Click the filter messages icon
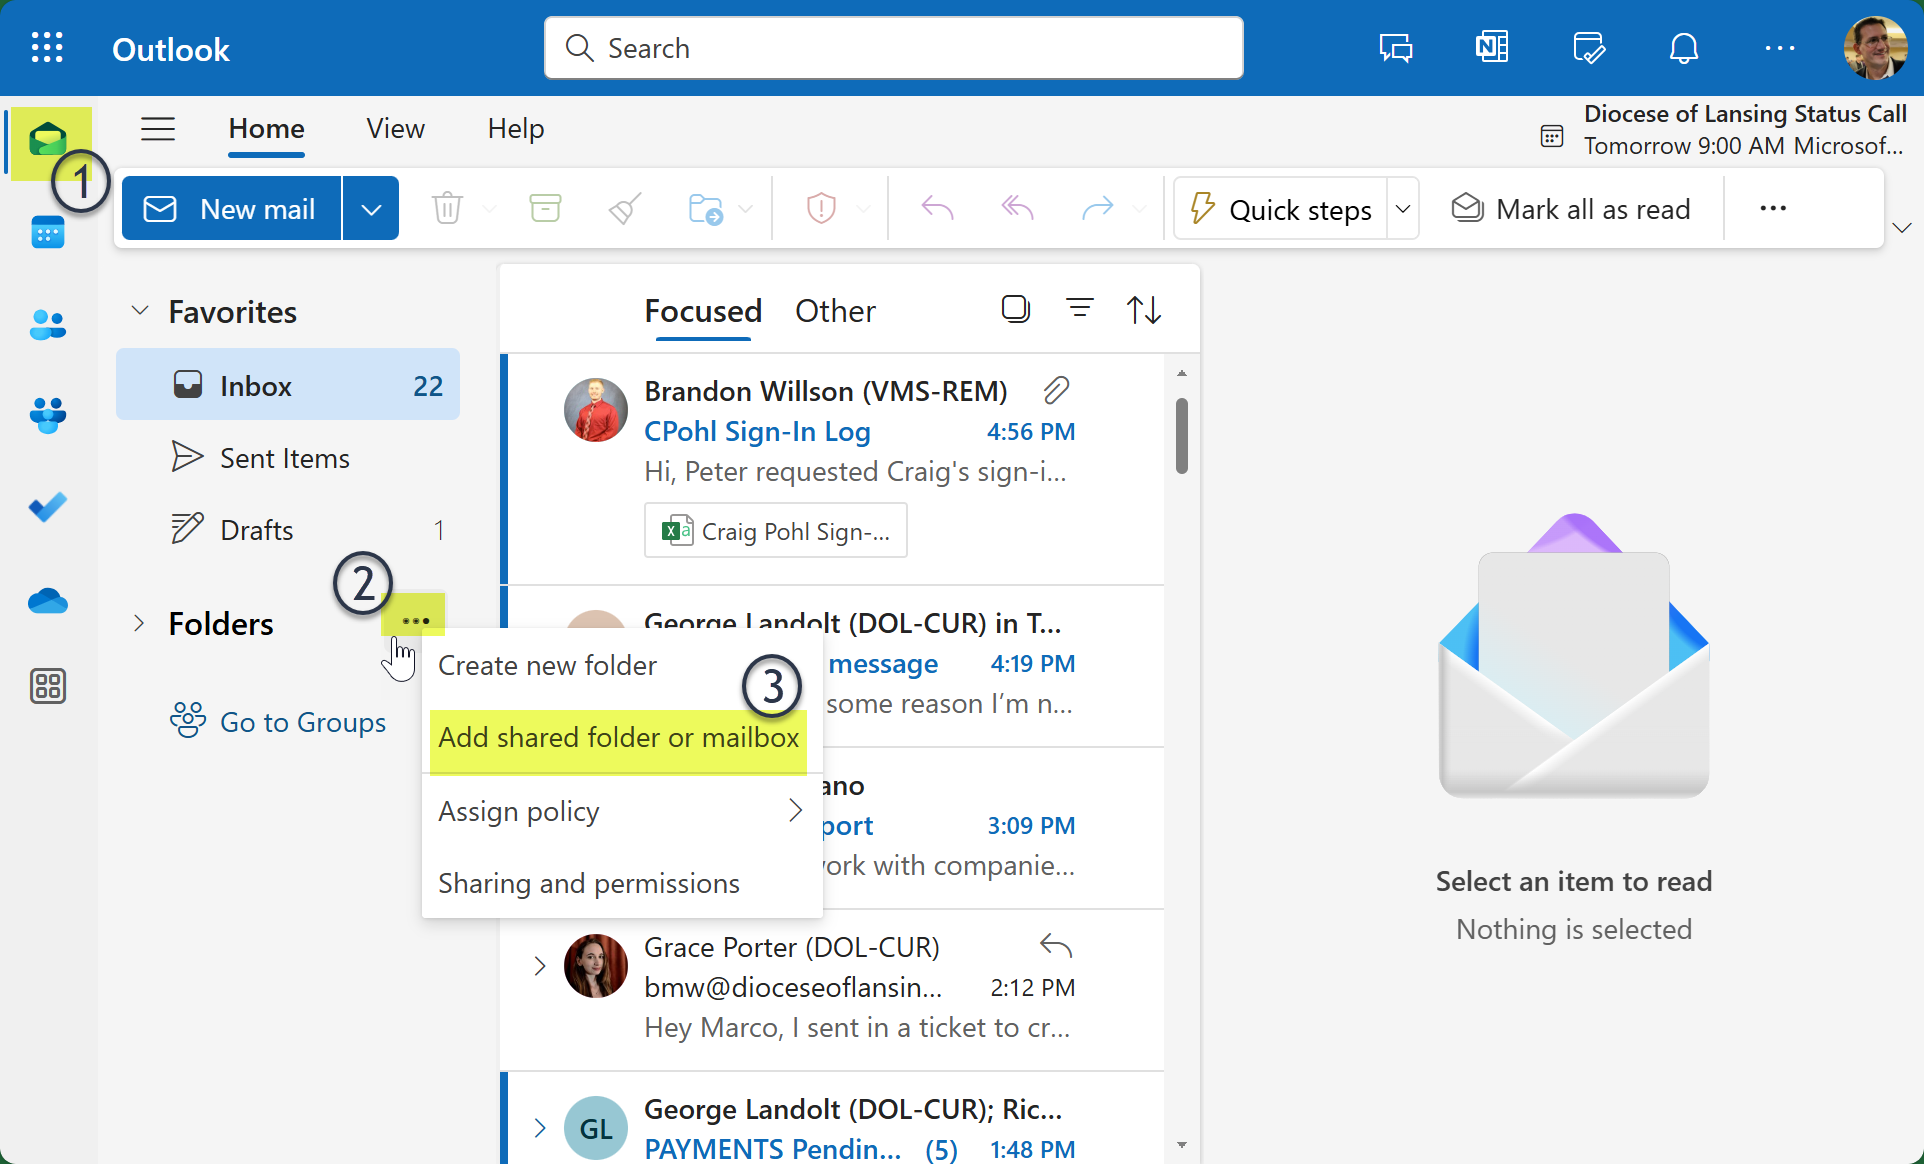The width and height of the screenshot is (1924, 1164). point(1079,309)
